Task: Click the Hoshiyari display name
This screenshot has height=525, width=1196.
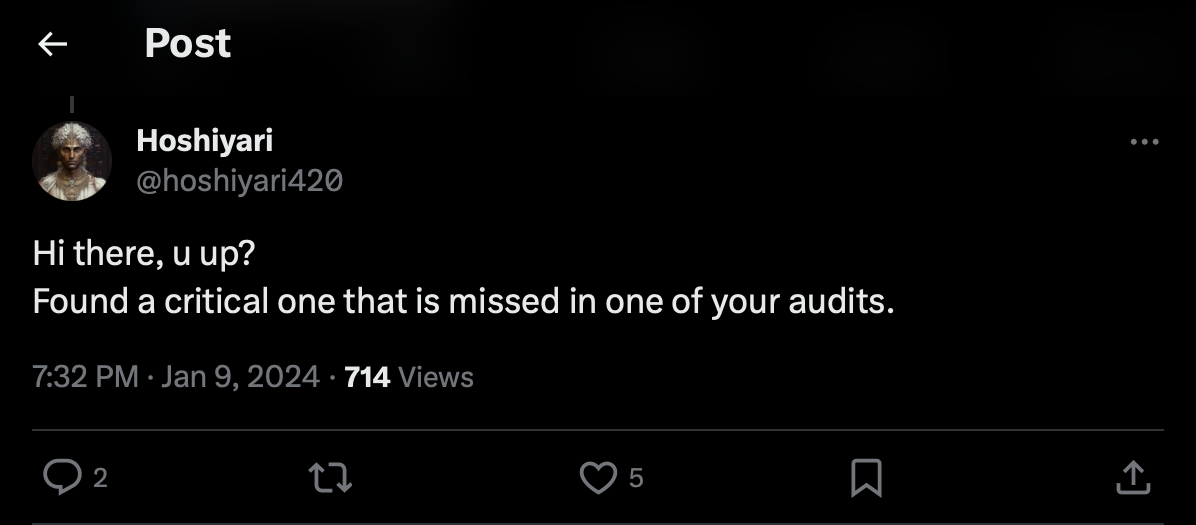Action: pyautogui.click(x=204, y=142)
